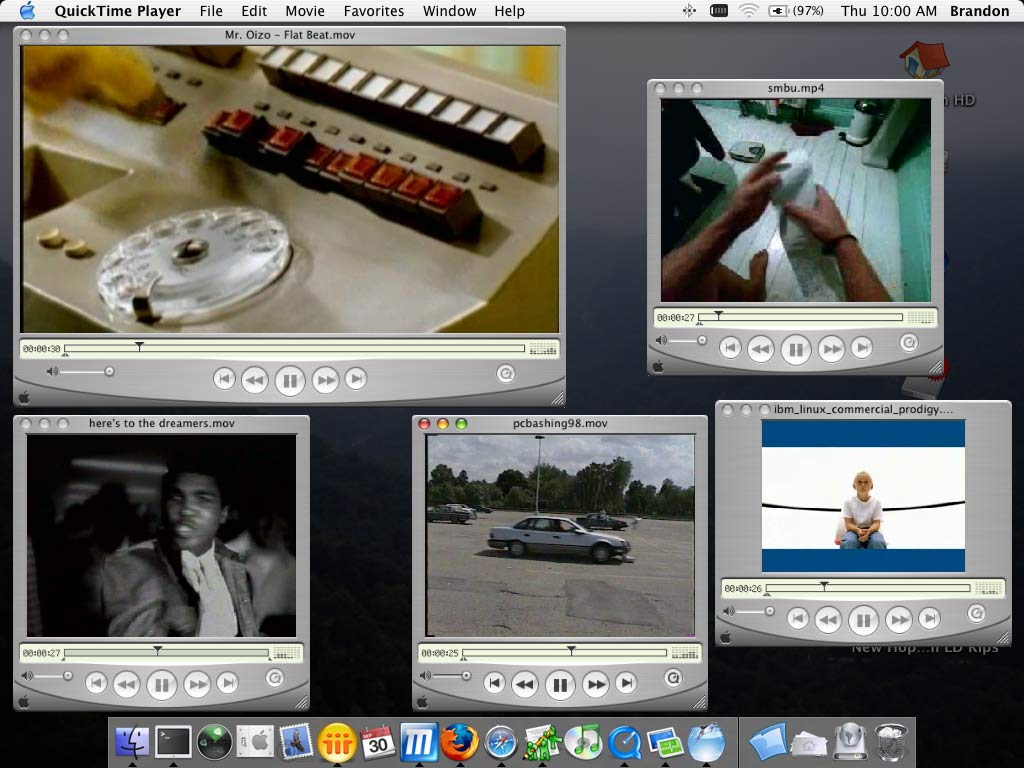
Task: Jump to start of here's to the dreamers
Action: [96, 682]
